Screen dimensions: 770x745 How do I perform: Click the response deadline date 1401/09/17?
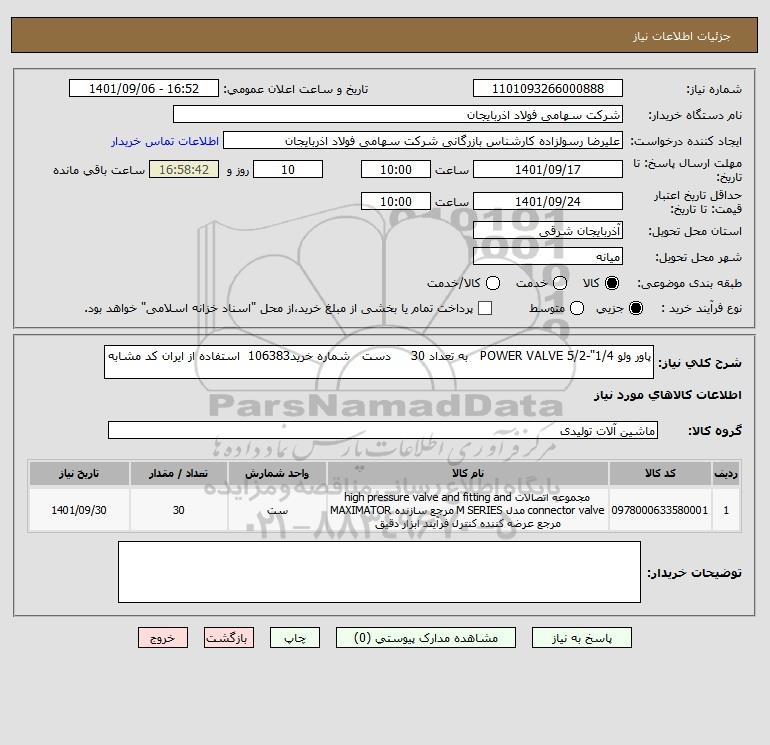548,170
